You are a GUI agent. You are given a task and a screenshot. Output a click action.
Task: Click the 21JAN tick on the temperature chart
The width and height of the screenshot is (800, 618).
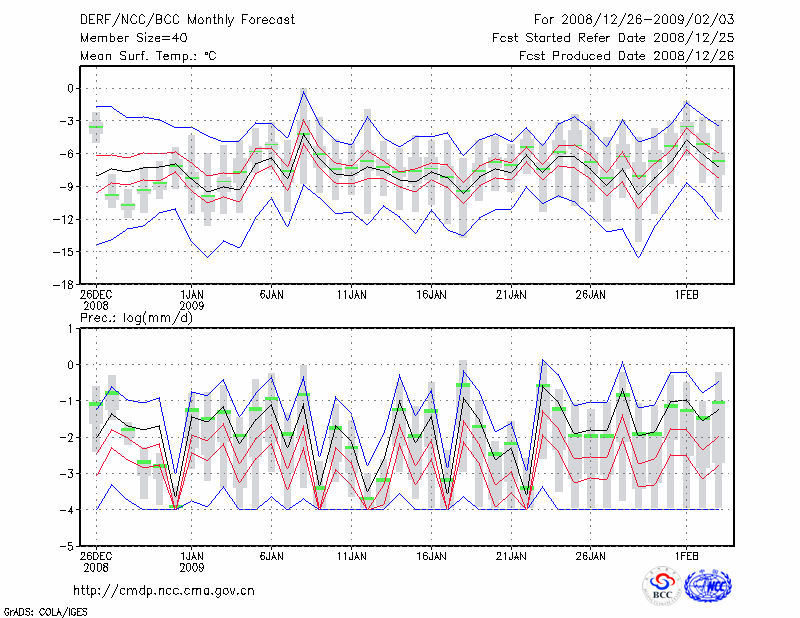click(511, 295)
